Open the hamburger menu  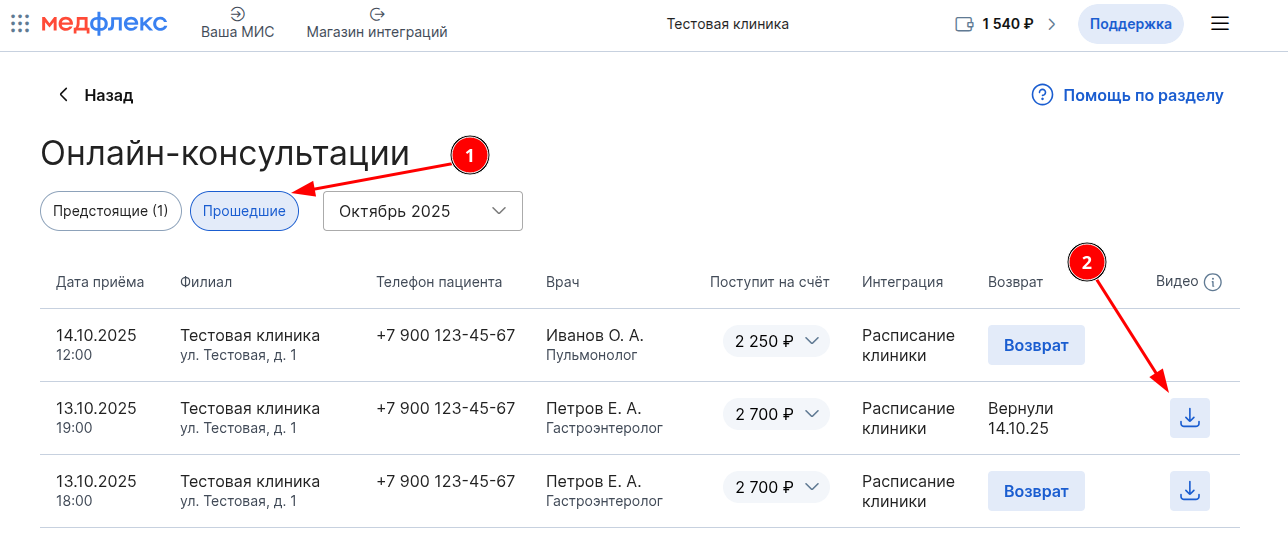click(x=1220, y=24)
